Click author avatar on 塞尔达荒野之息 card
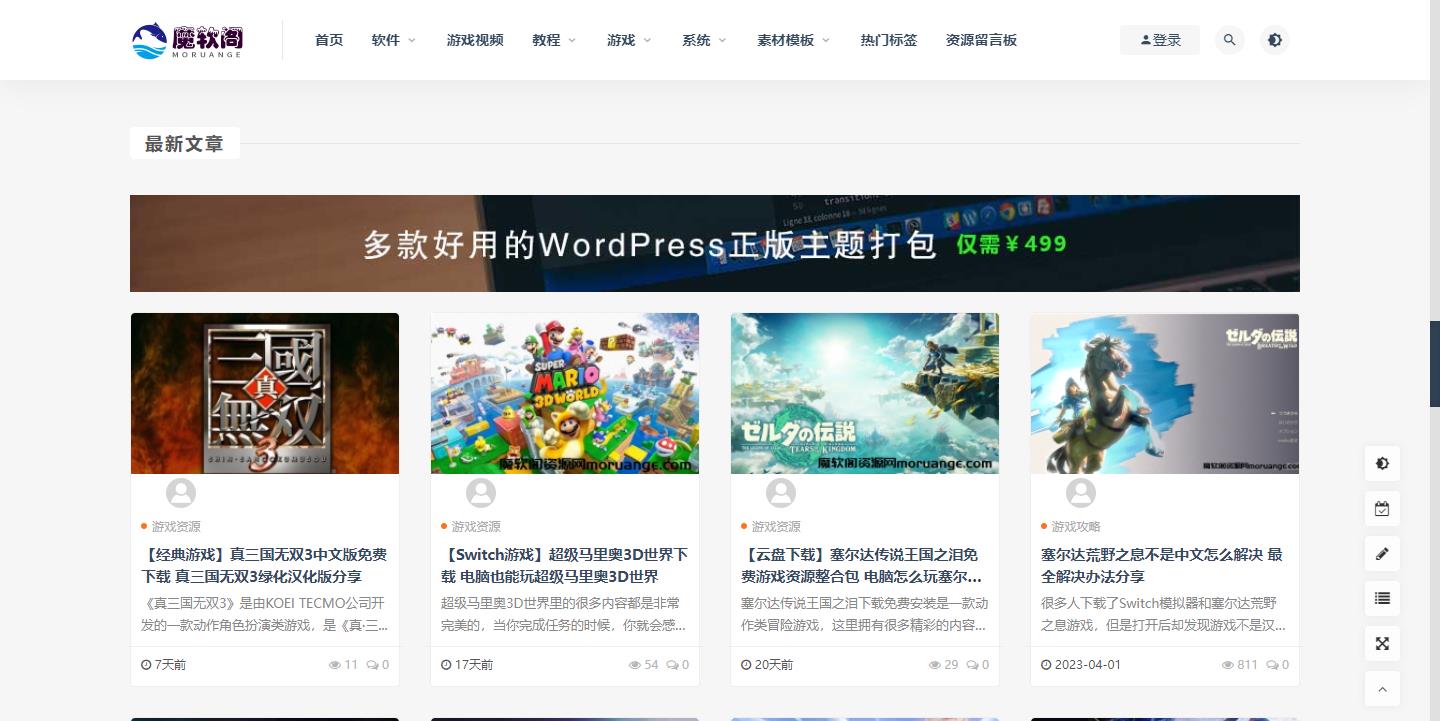 [x=1081, y=493]
